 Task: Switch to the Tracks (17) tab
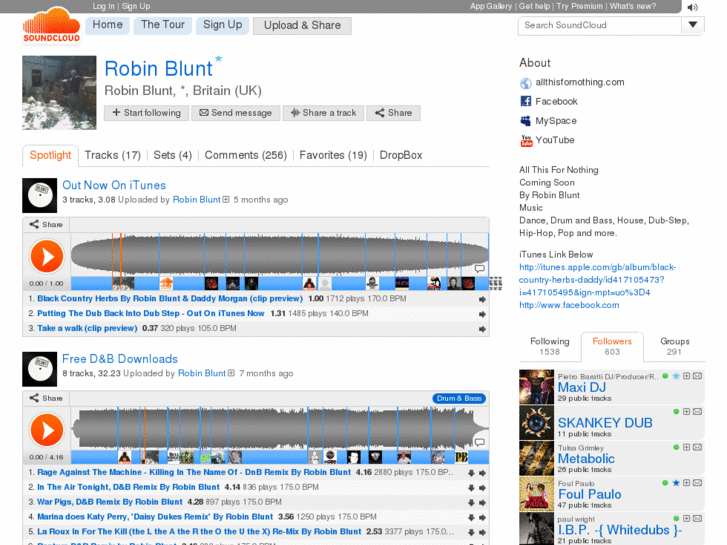(x=113, y=155)
